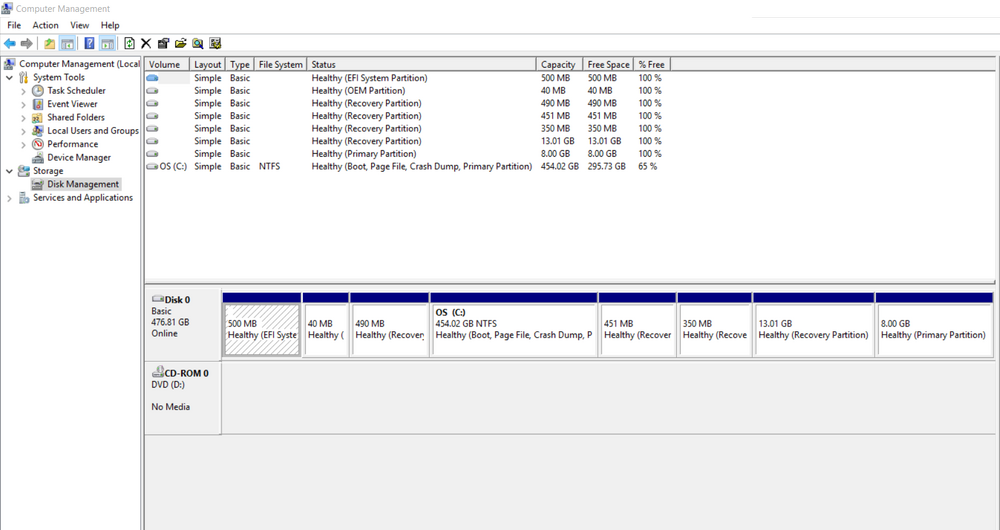This screenshot has width=1000, height=530.
Task: Click the blue Help question mark icon
Action: pos(89,43)
